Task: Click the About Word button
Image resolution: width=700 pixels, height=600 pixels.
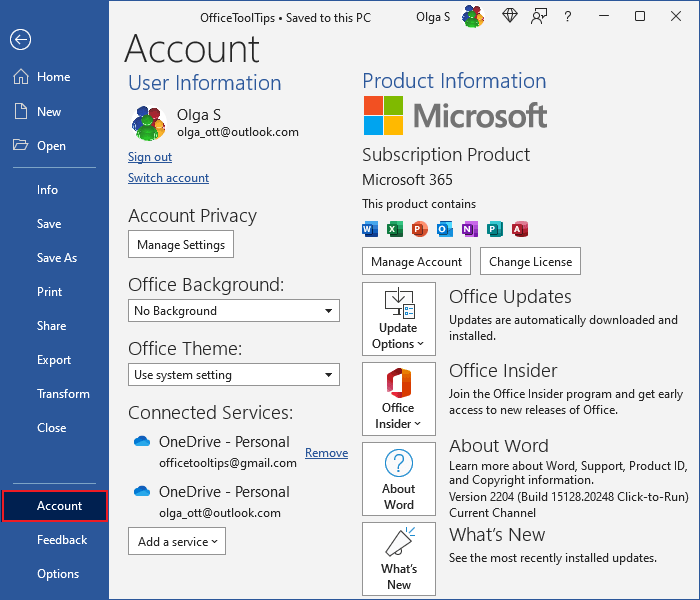Action: coord(399,479)
